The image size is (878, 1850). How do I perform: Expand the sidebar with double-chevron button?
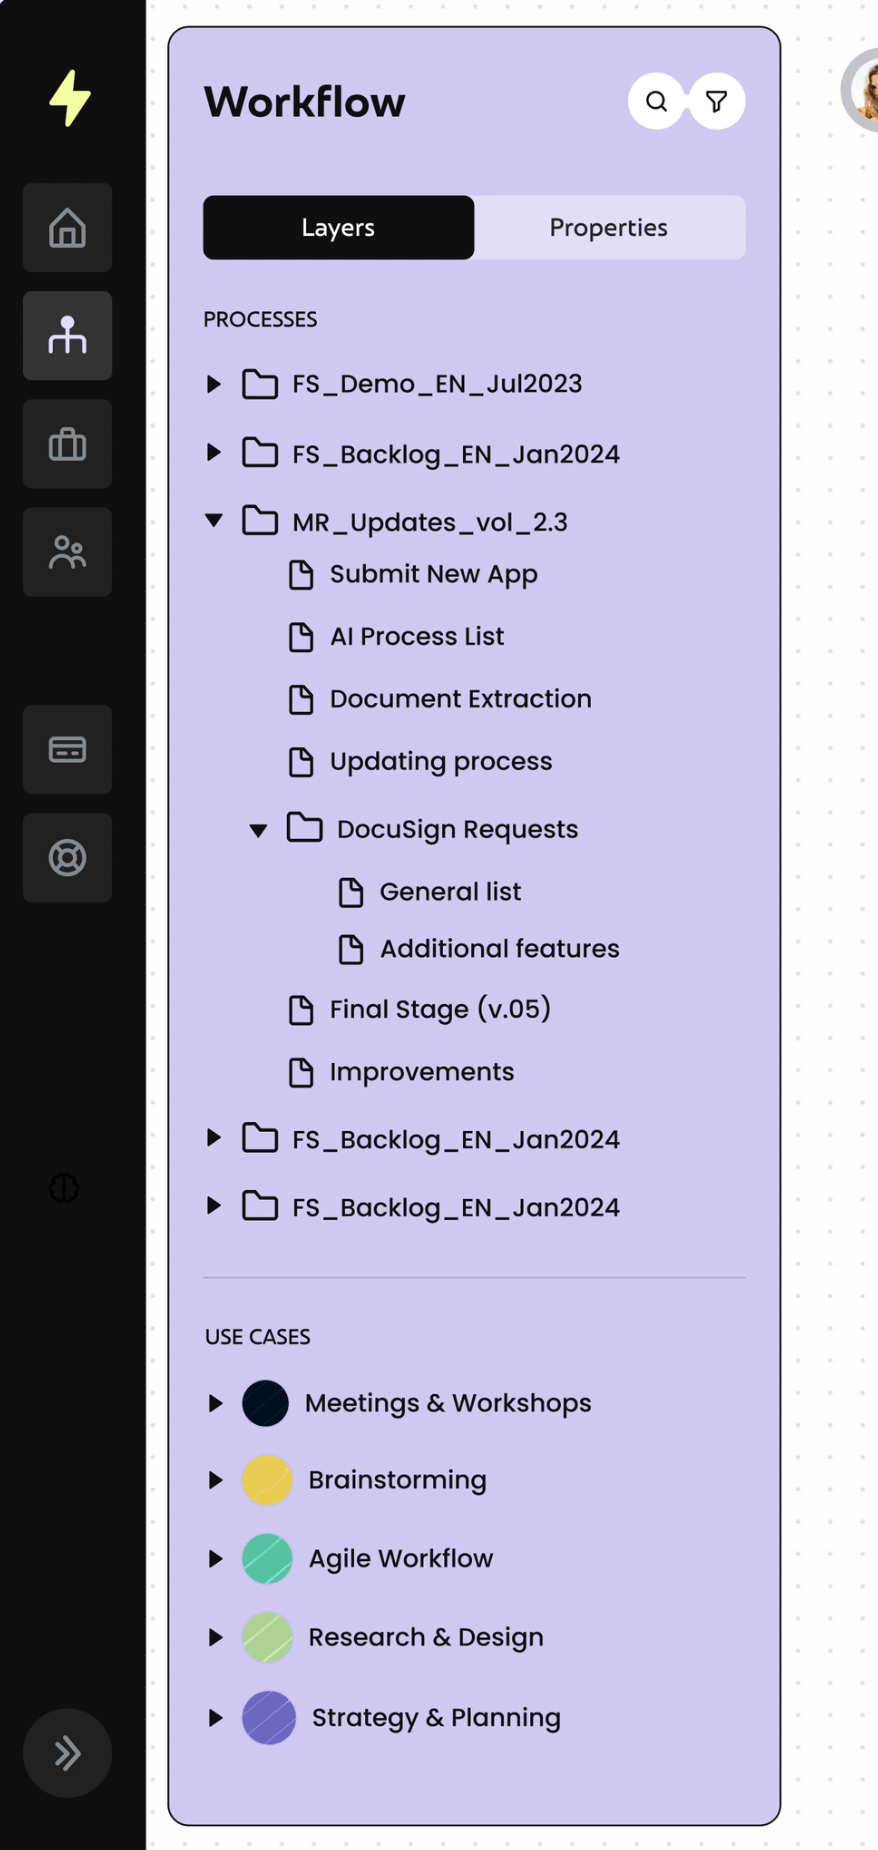67,1753
